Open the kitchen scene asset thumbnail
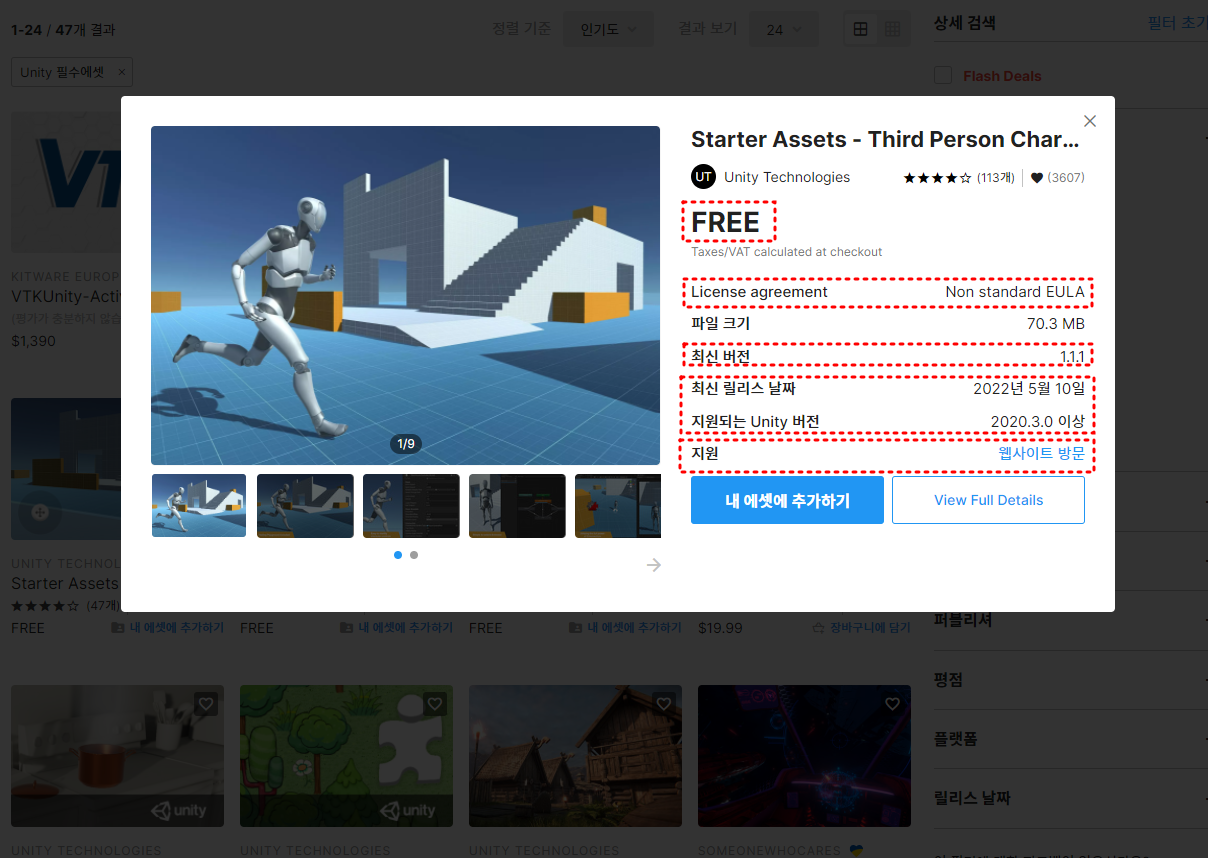 pos(117,756)
